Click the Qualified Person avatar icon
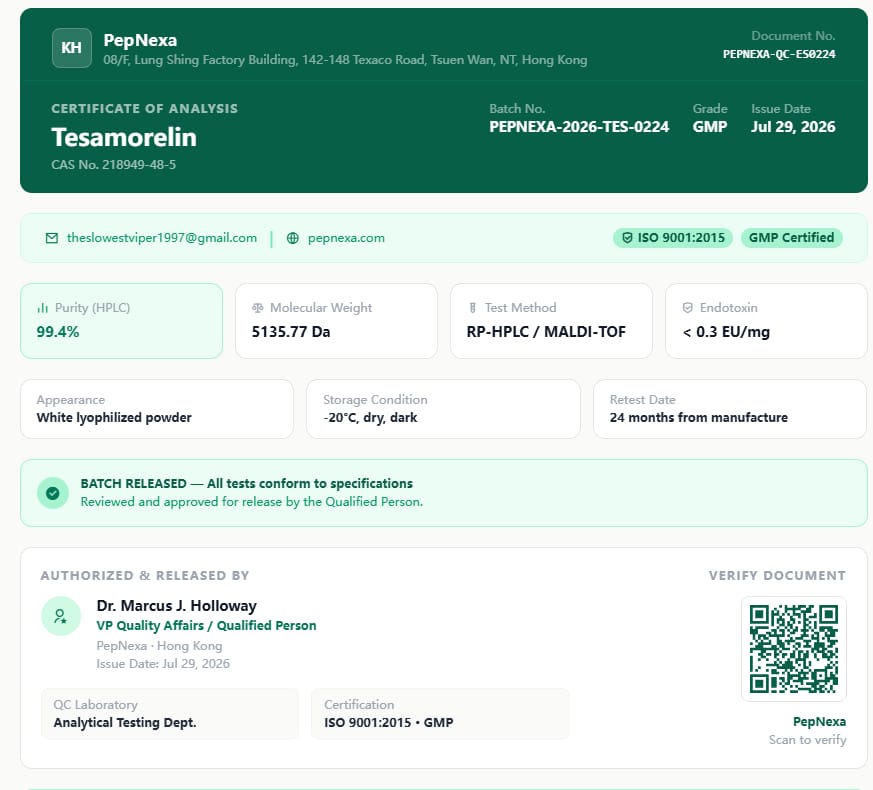Viewport: 873px width, 790px height. pyautogui.click(x=61, y=616)
